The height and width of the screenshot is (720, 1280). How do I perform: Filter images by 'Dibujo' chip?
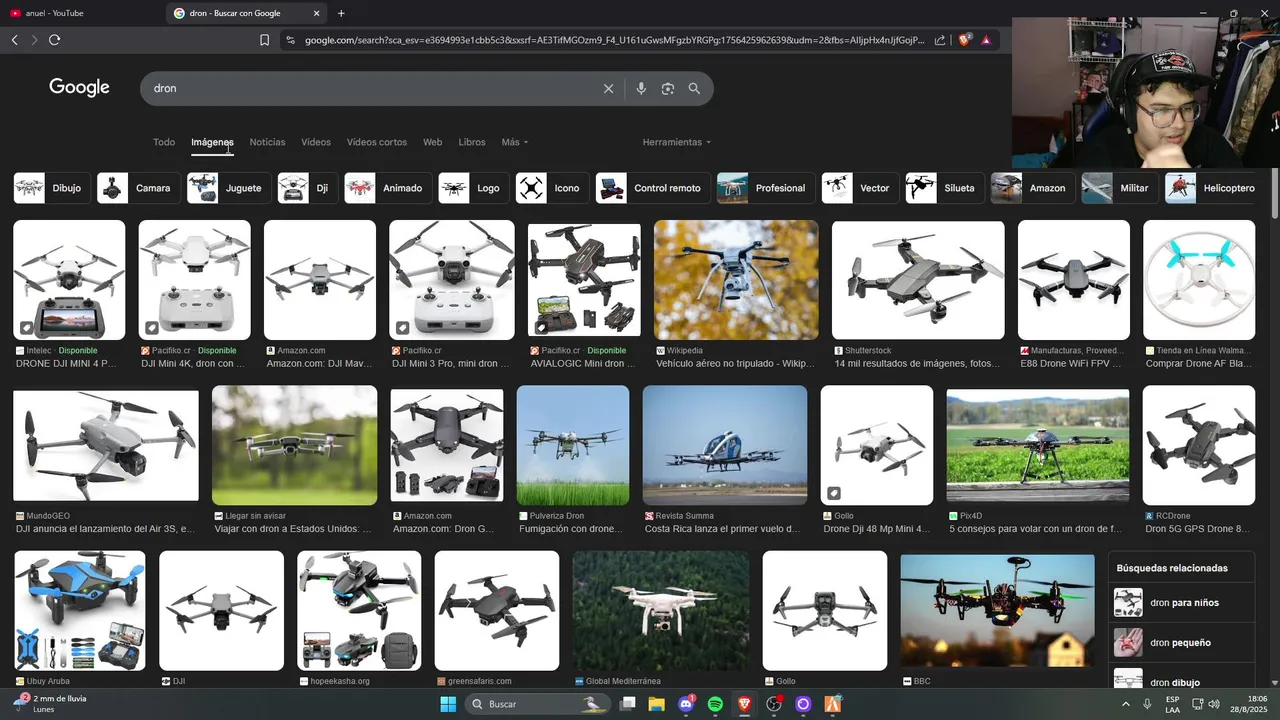point(52,188)
